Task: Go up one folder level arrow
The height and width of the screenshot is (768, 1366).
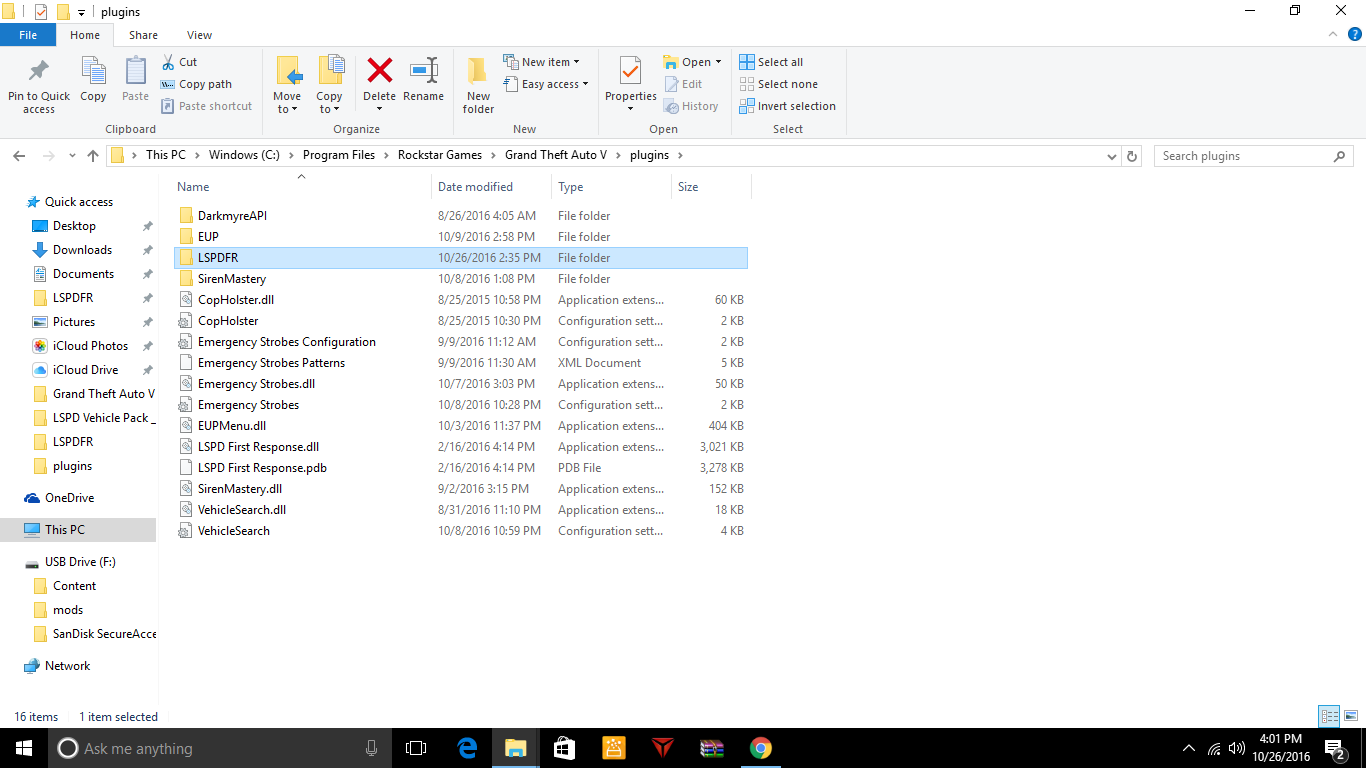Action: point(93,156)
